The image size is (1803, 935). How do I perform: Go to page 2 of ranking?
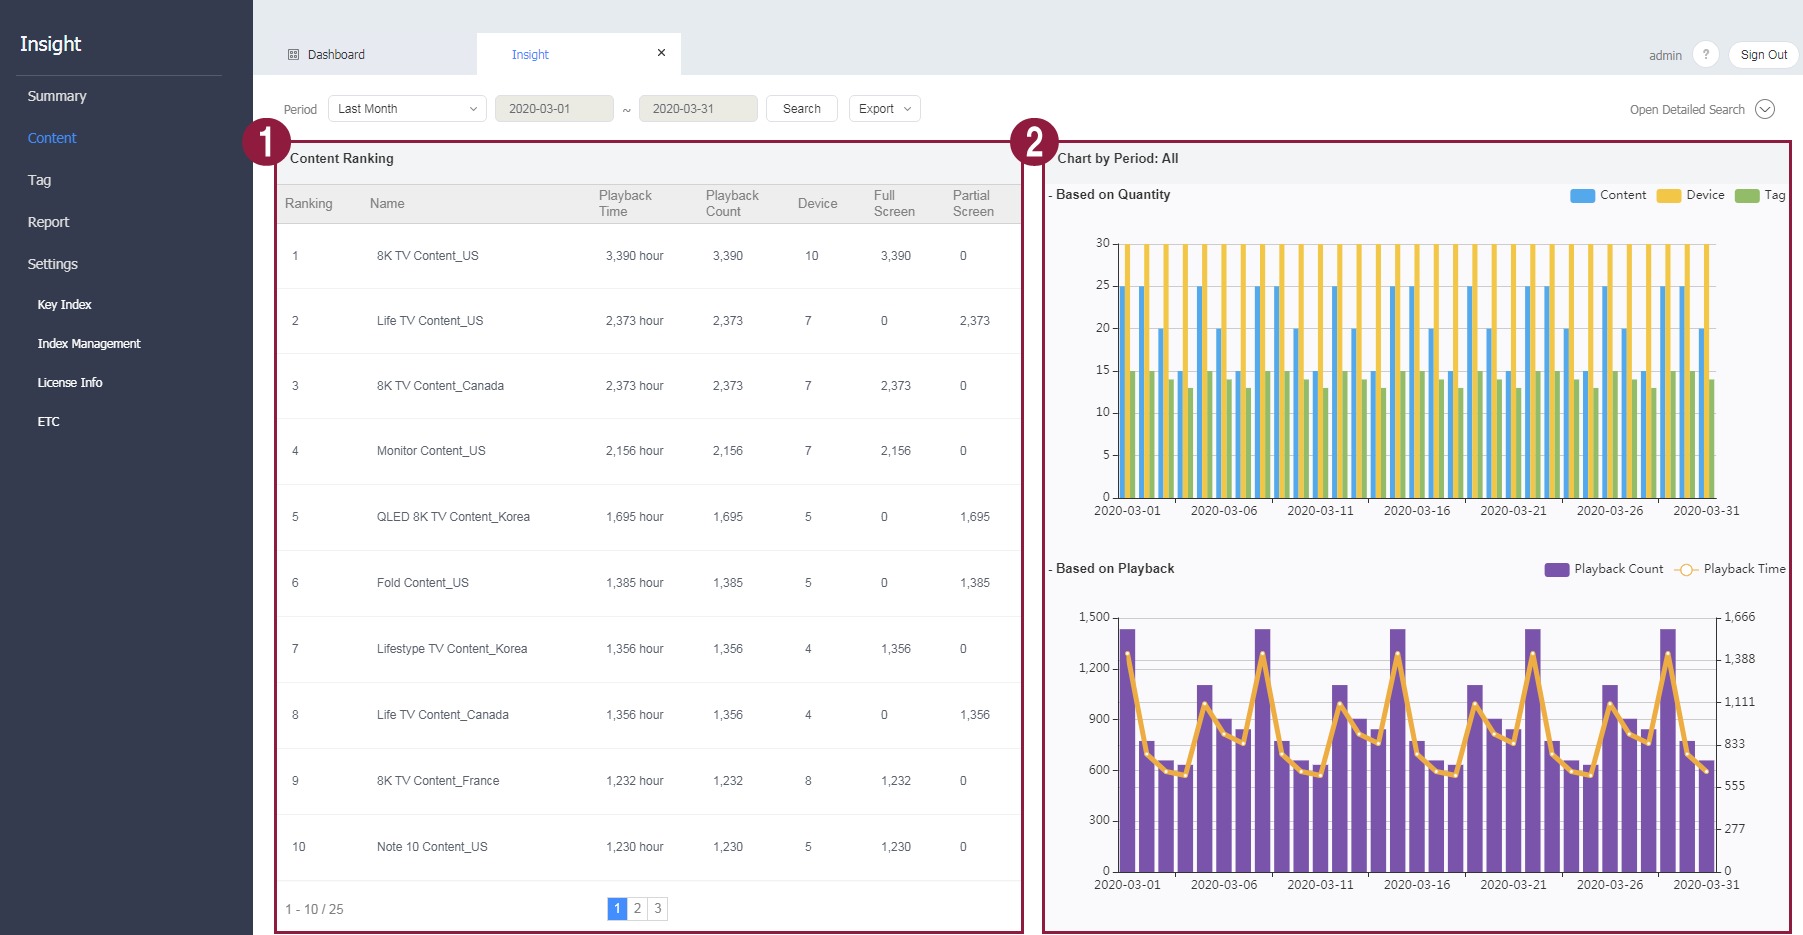tap(637, 908)
